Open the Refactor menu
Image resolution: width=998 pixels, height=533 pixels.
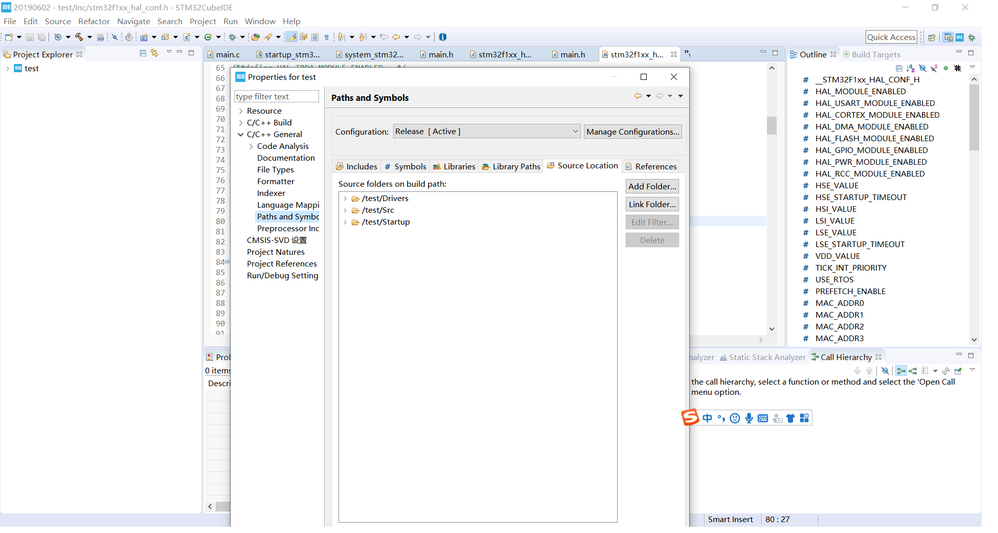click(x=94, y=21)
